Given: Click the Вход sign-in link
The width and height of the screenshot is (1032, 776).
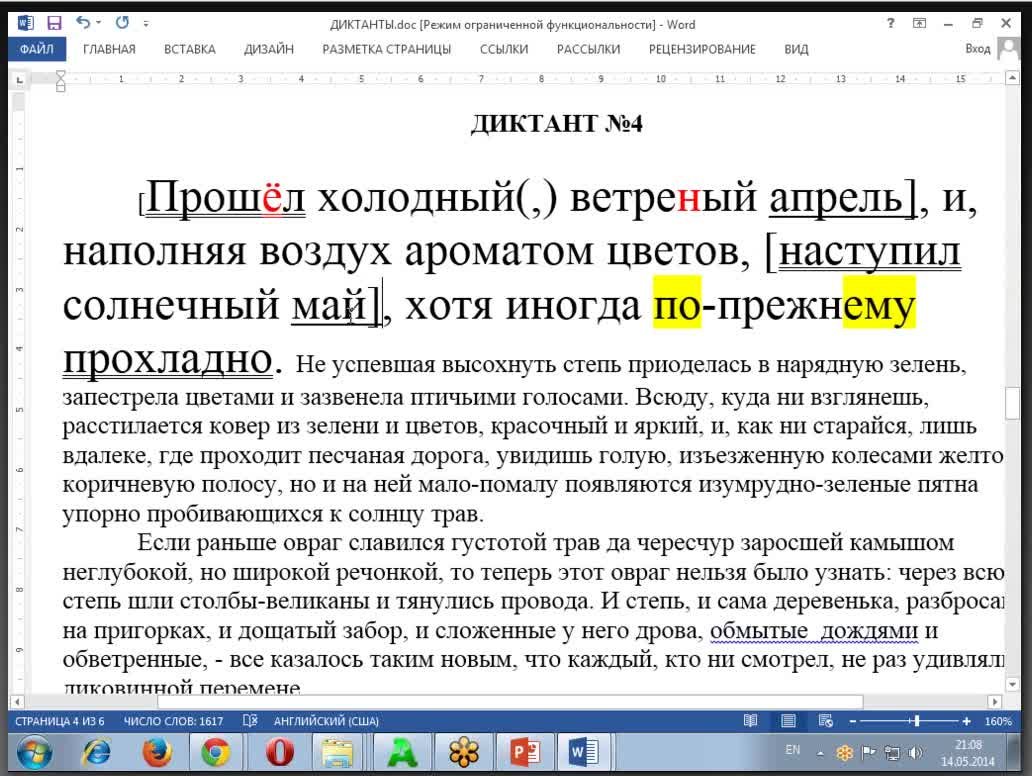Looking at the screenshot, I should pyautogui.click(x=977, y=48).
